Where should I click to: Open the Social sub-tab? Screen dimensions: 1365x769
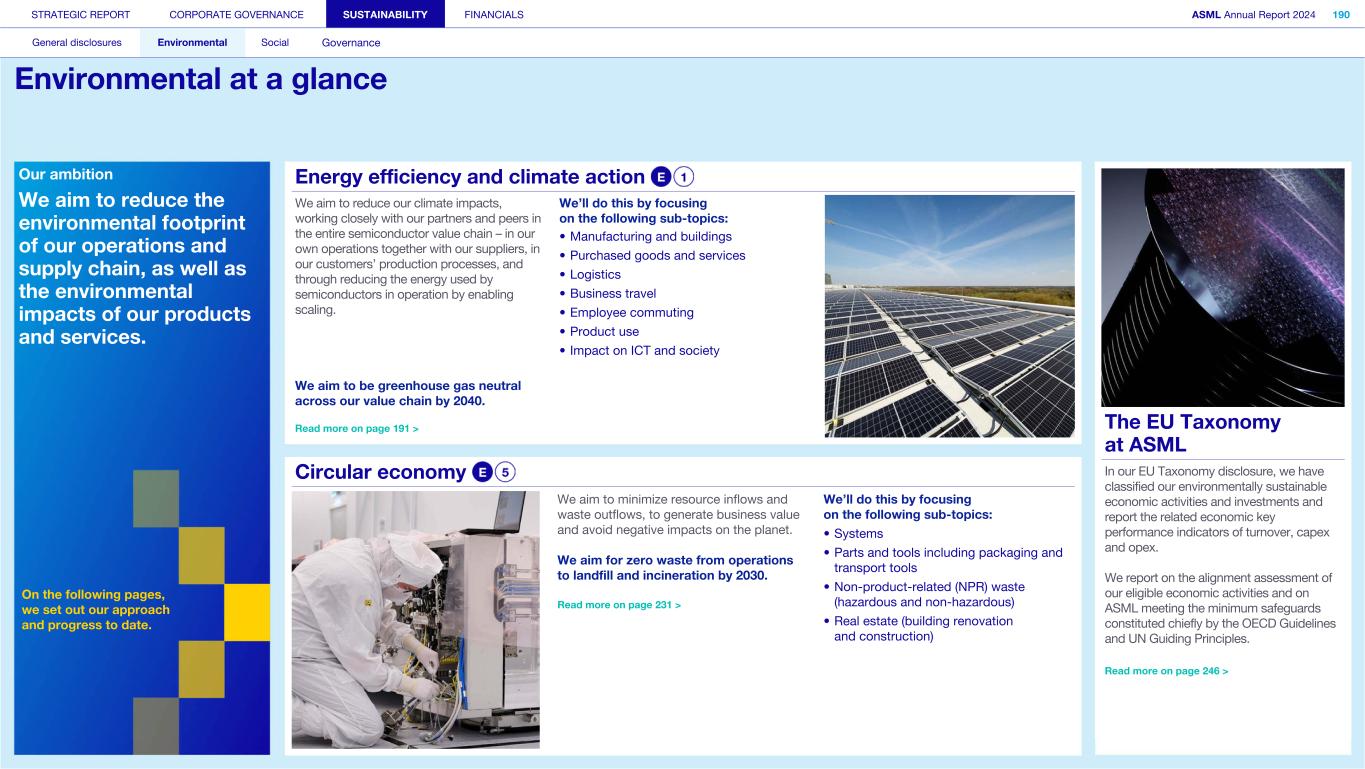pyautogui.click(x=275, y=43)
